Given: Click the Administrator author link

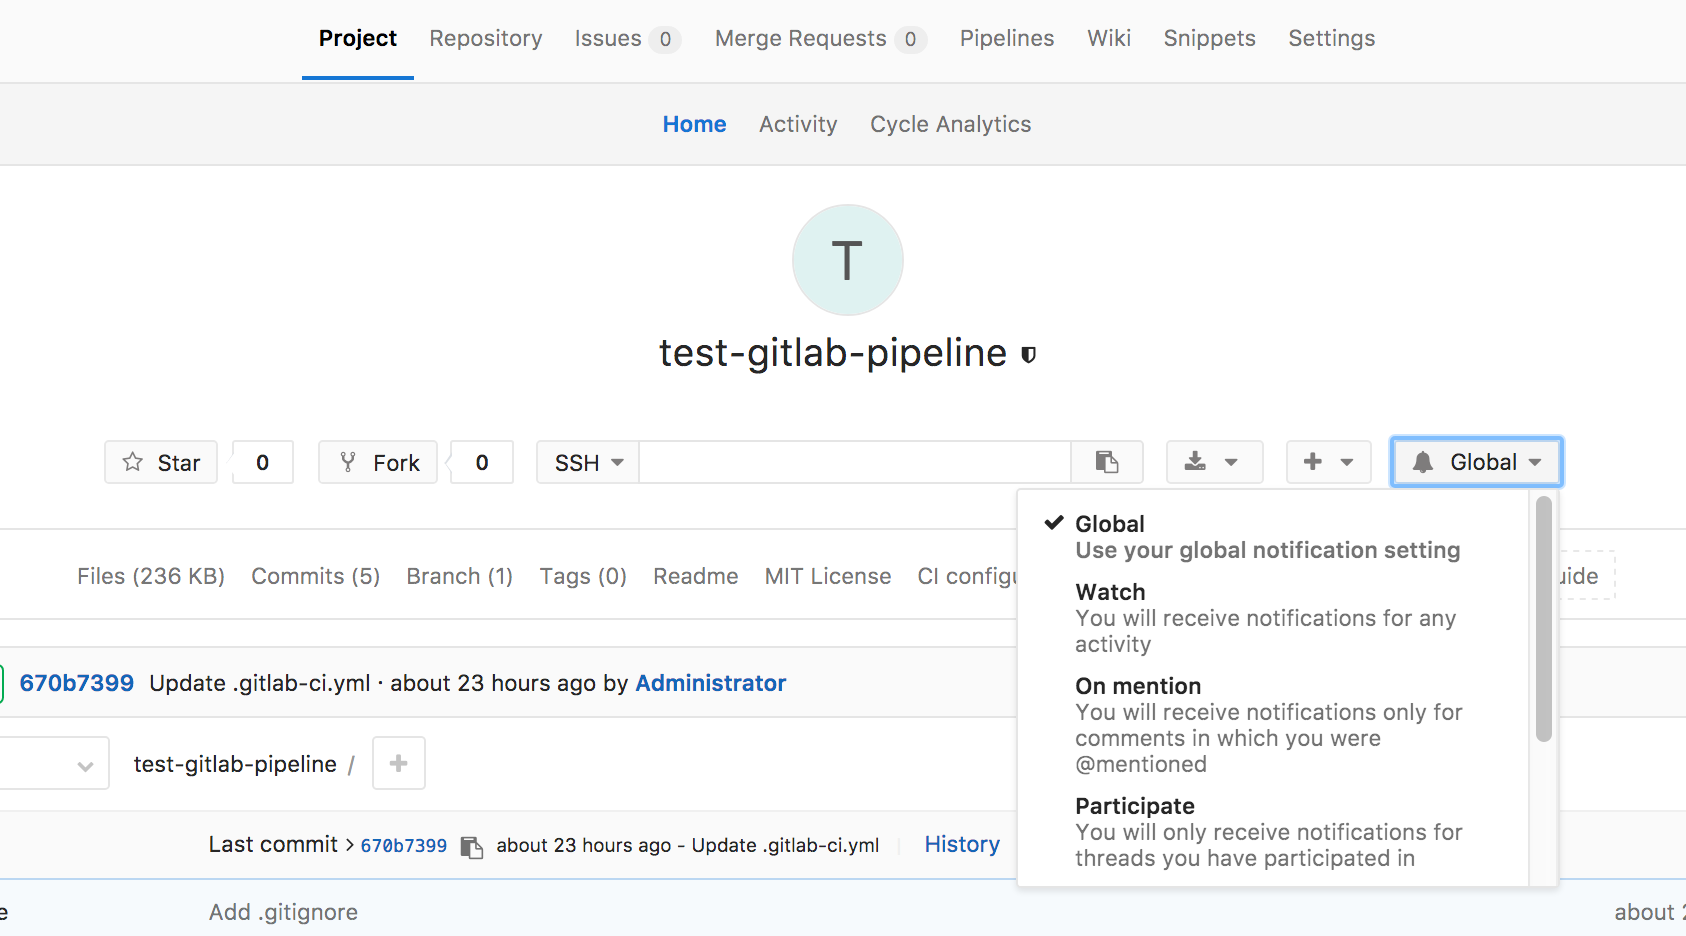Looking at the screenshot, I should (710, 683).
